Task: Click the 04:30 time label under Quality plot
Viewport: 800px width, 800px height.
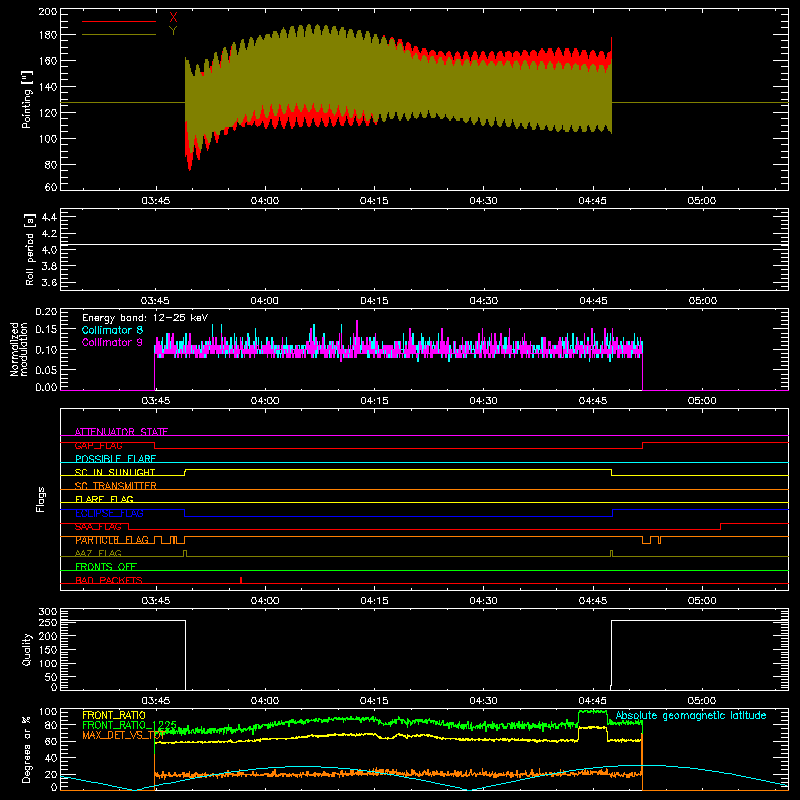Action: [483, 701]
